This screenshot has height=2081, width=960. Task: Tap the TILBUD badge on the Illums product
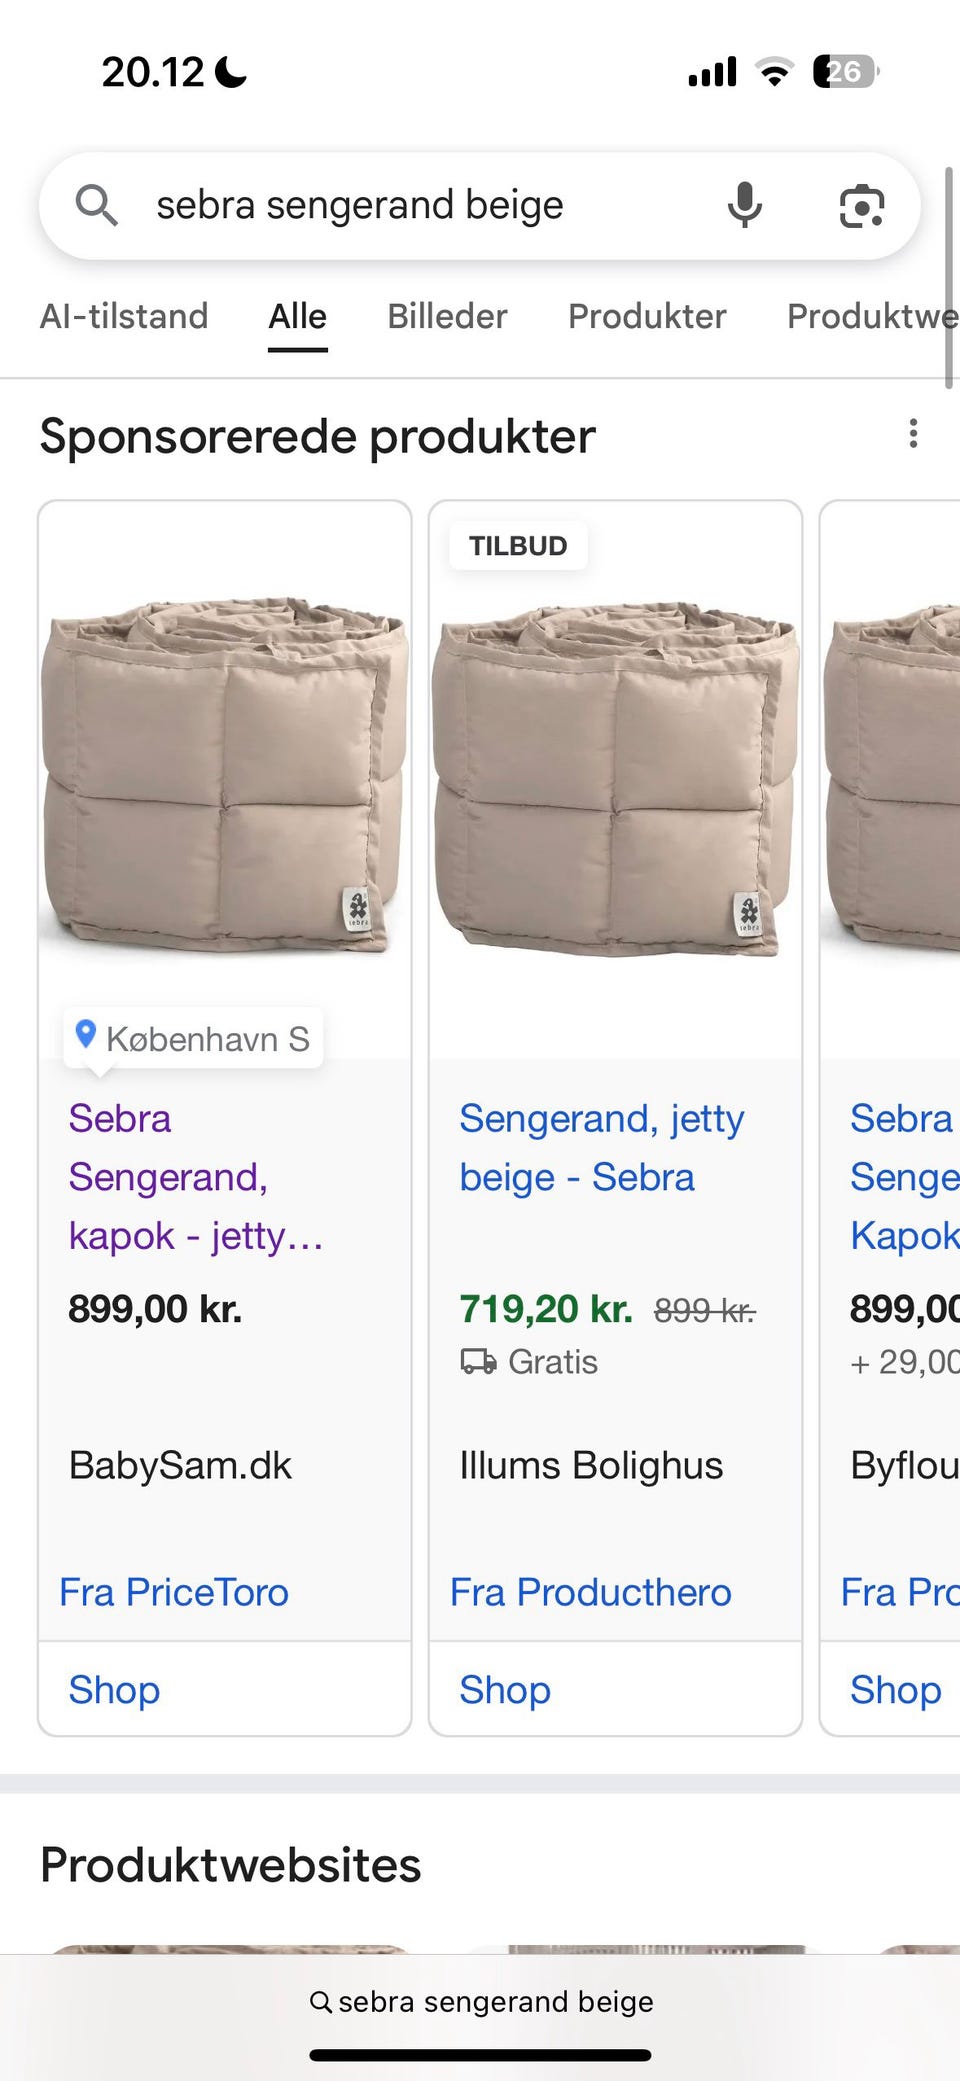pyautogui.click(x=518, y=546)
